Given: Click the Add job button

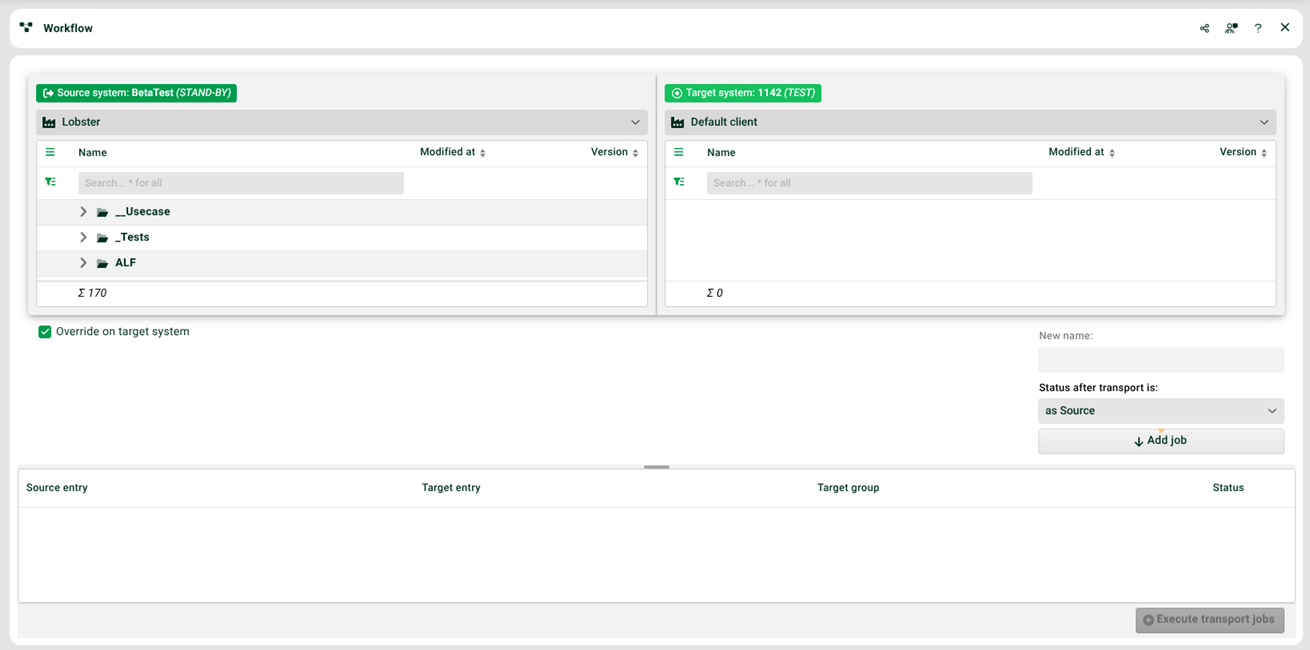Looking at the screenshot, I should (x=1161, y=441).
